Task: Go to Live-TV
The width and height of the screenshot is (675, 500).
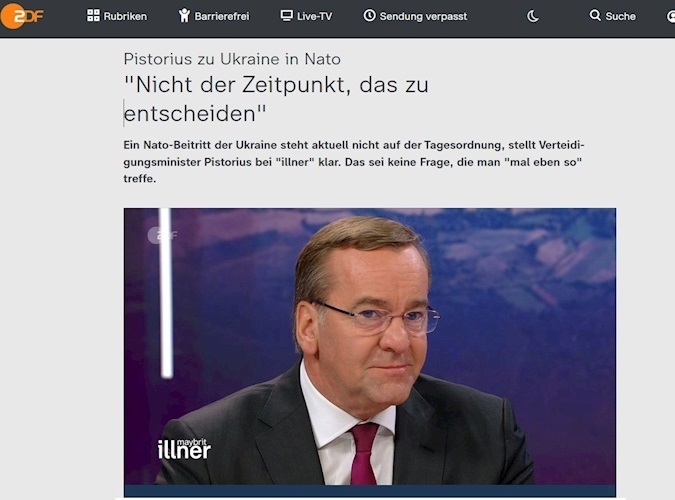Action: point(307,16)
